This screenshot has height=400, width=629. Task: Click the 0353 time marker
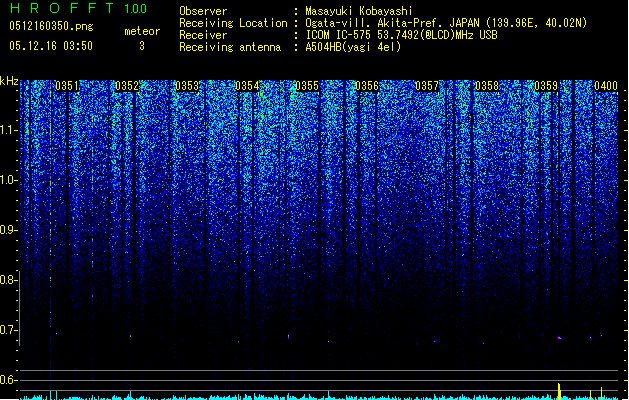point(187,86)
